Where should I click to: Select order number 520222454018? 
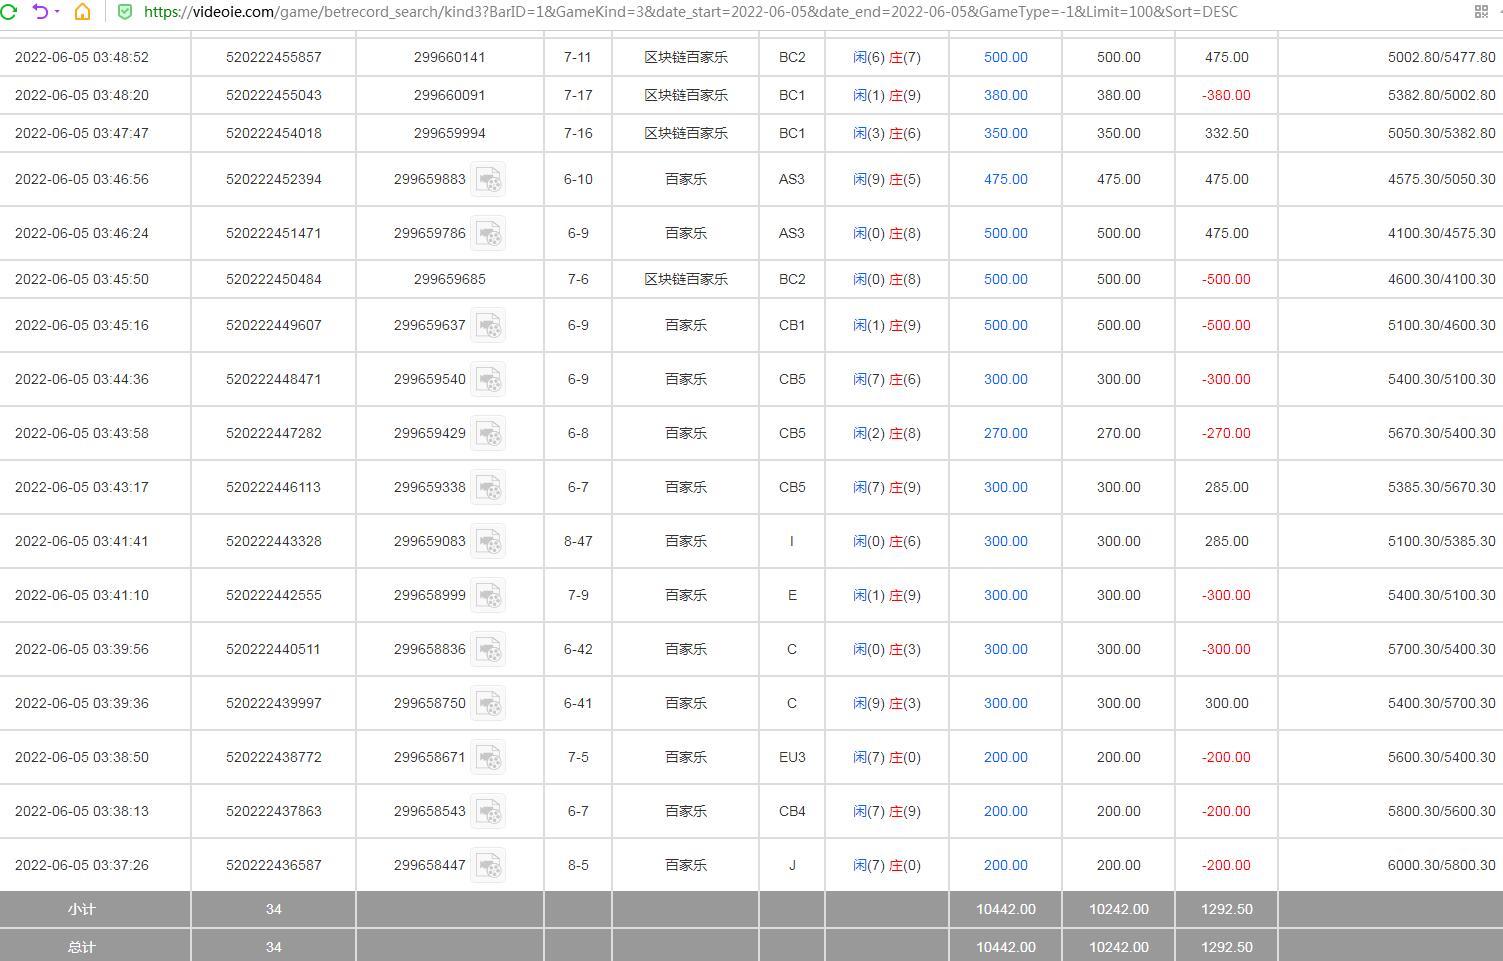point(274,133)
